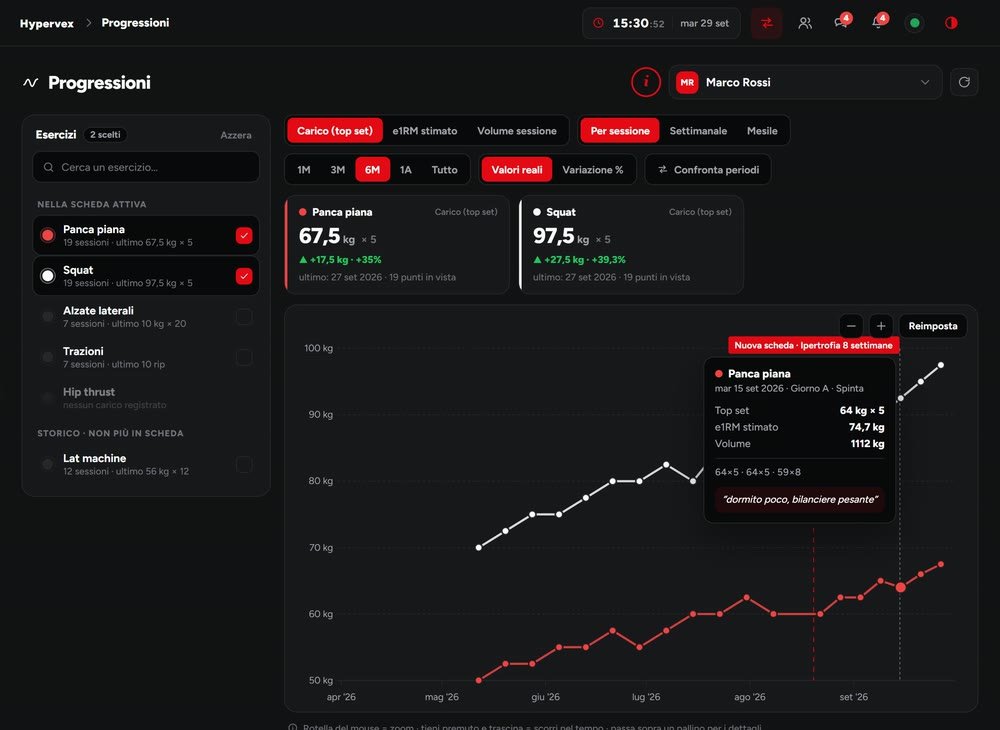The height and width of the screenshot is (730, 1000).
Task: Click the MR avatar badge
Action: [687, 82]
